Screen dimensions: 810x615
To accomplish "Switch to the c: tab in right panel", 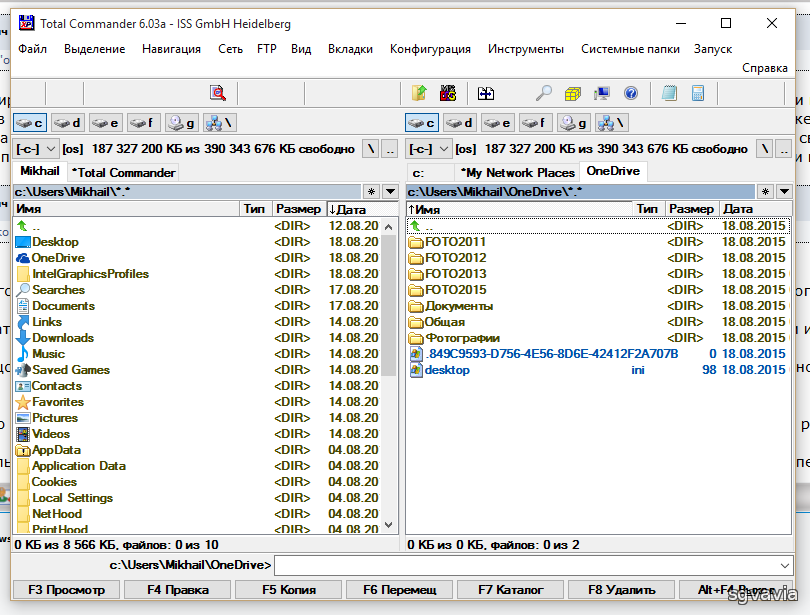I will click(430, 172).
